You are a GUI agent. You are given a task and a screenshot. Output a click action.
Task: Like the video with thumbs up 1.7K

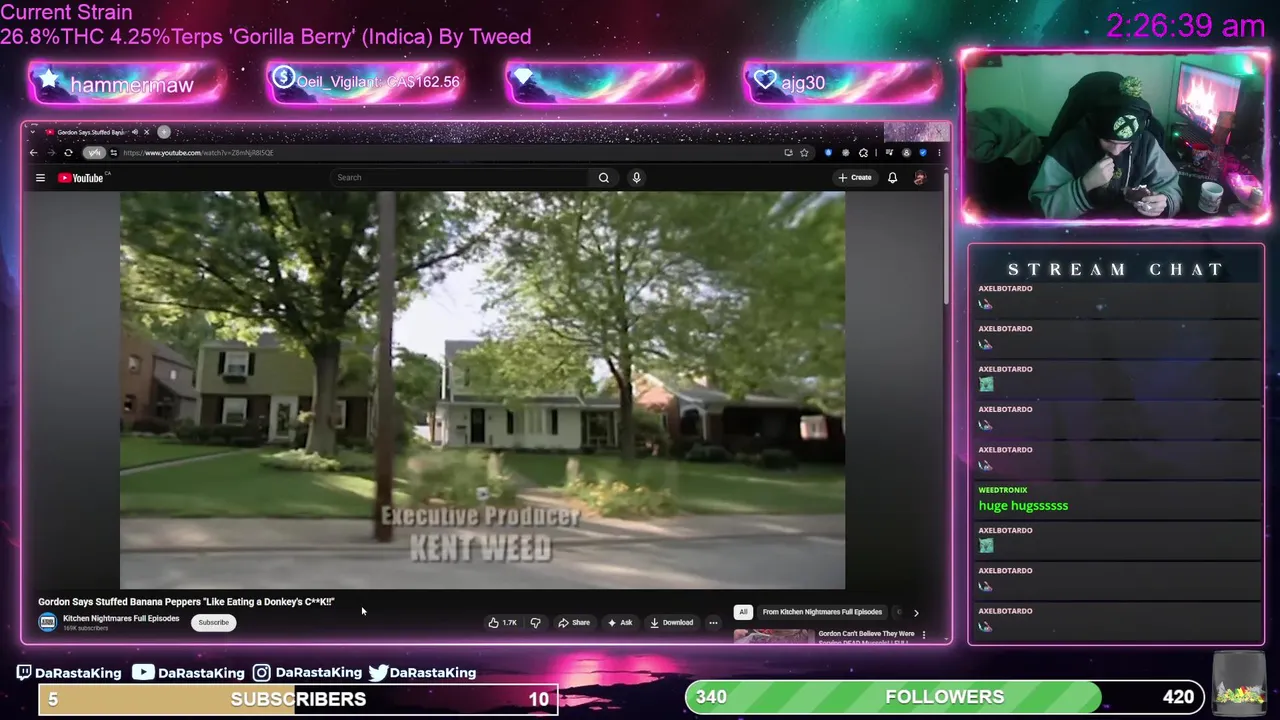click(503, 623)
